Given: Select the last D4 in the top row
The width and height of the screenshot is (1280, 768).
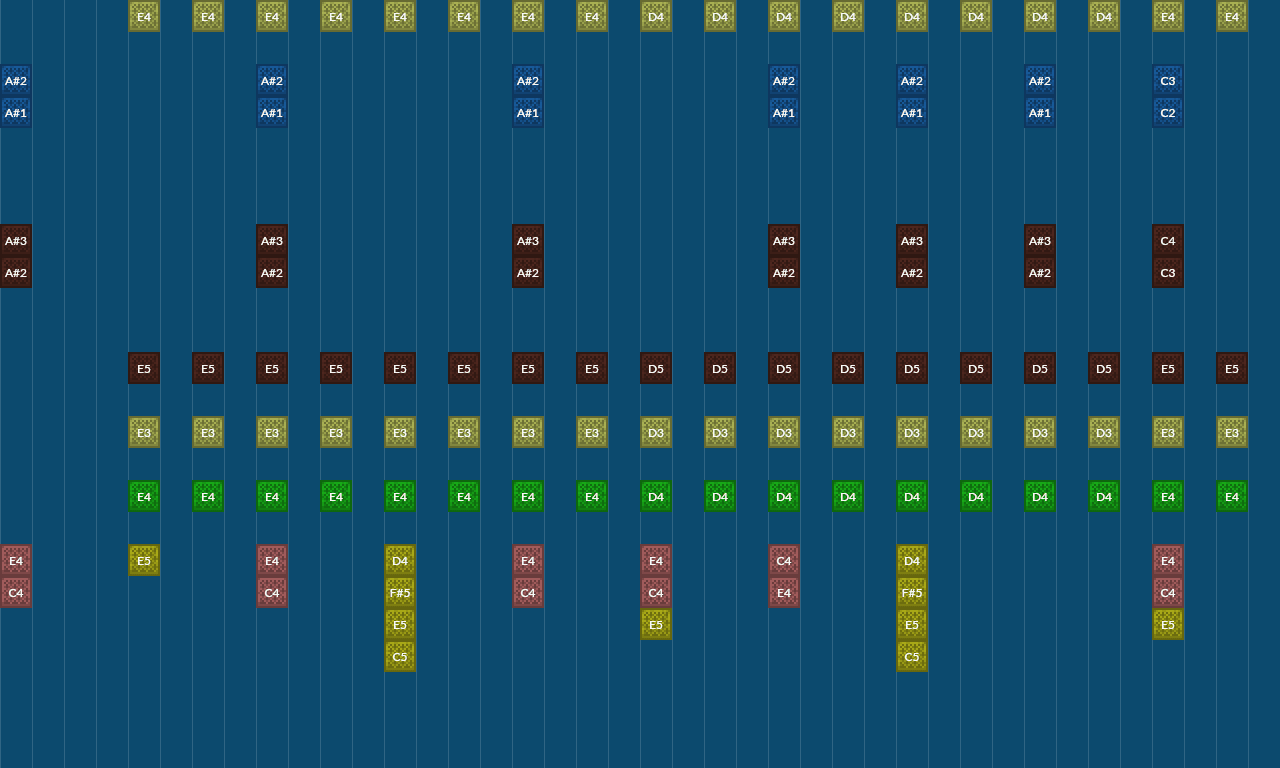Looking at the screenshot, I should 1104,16.
